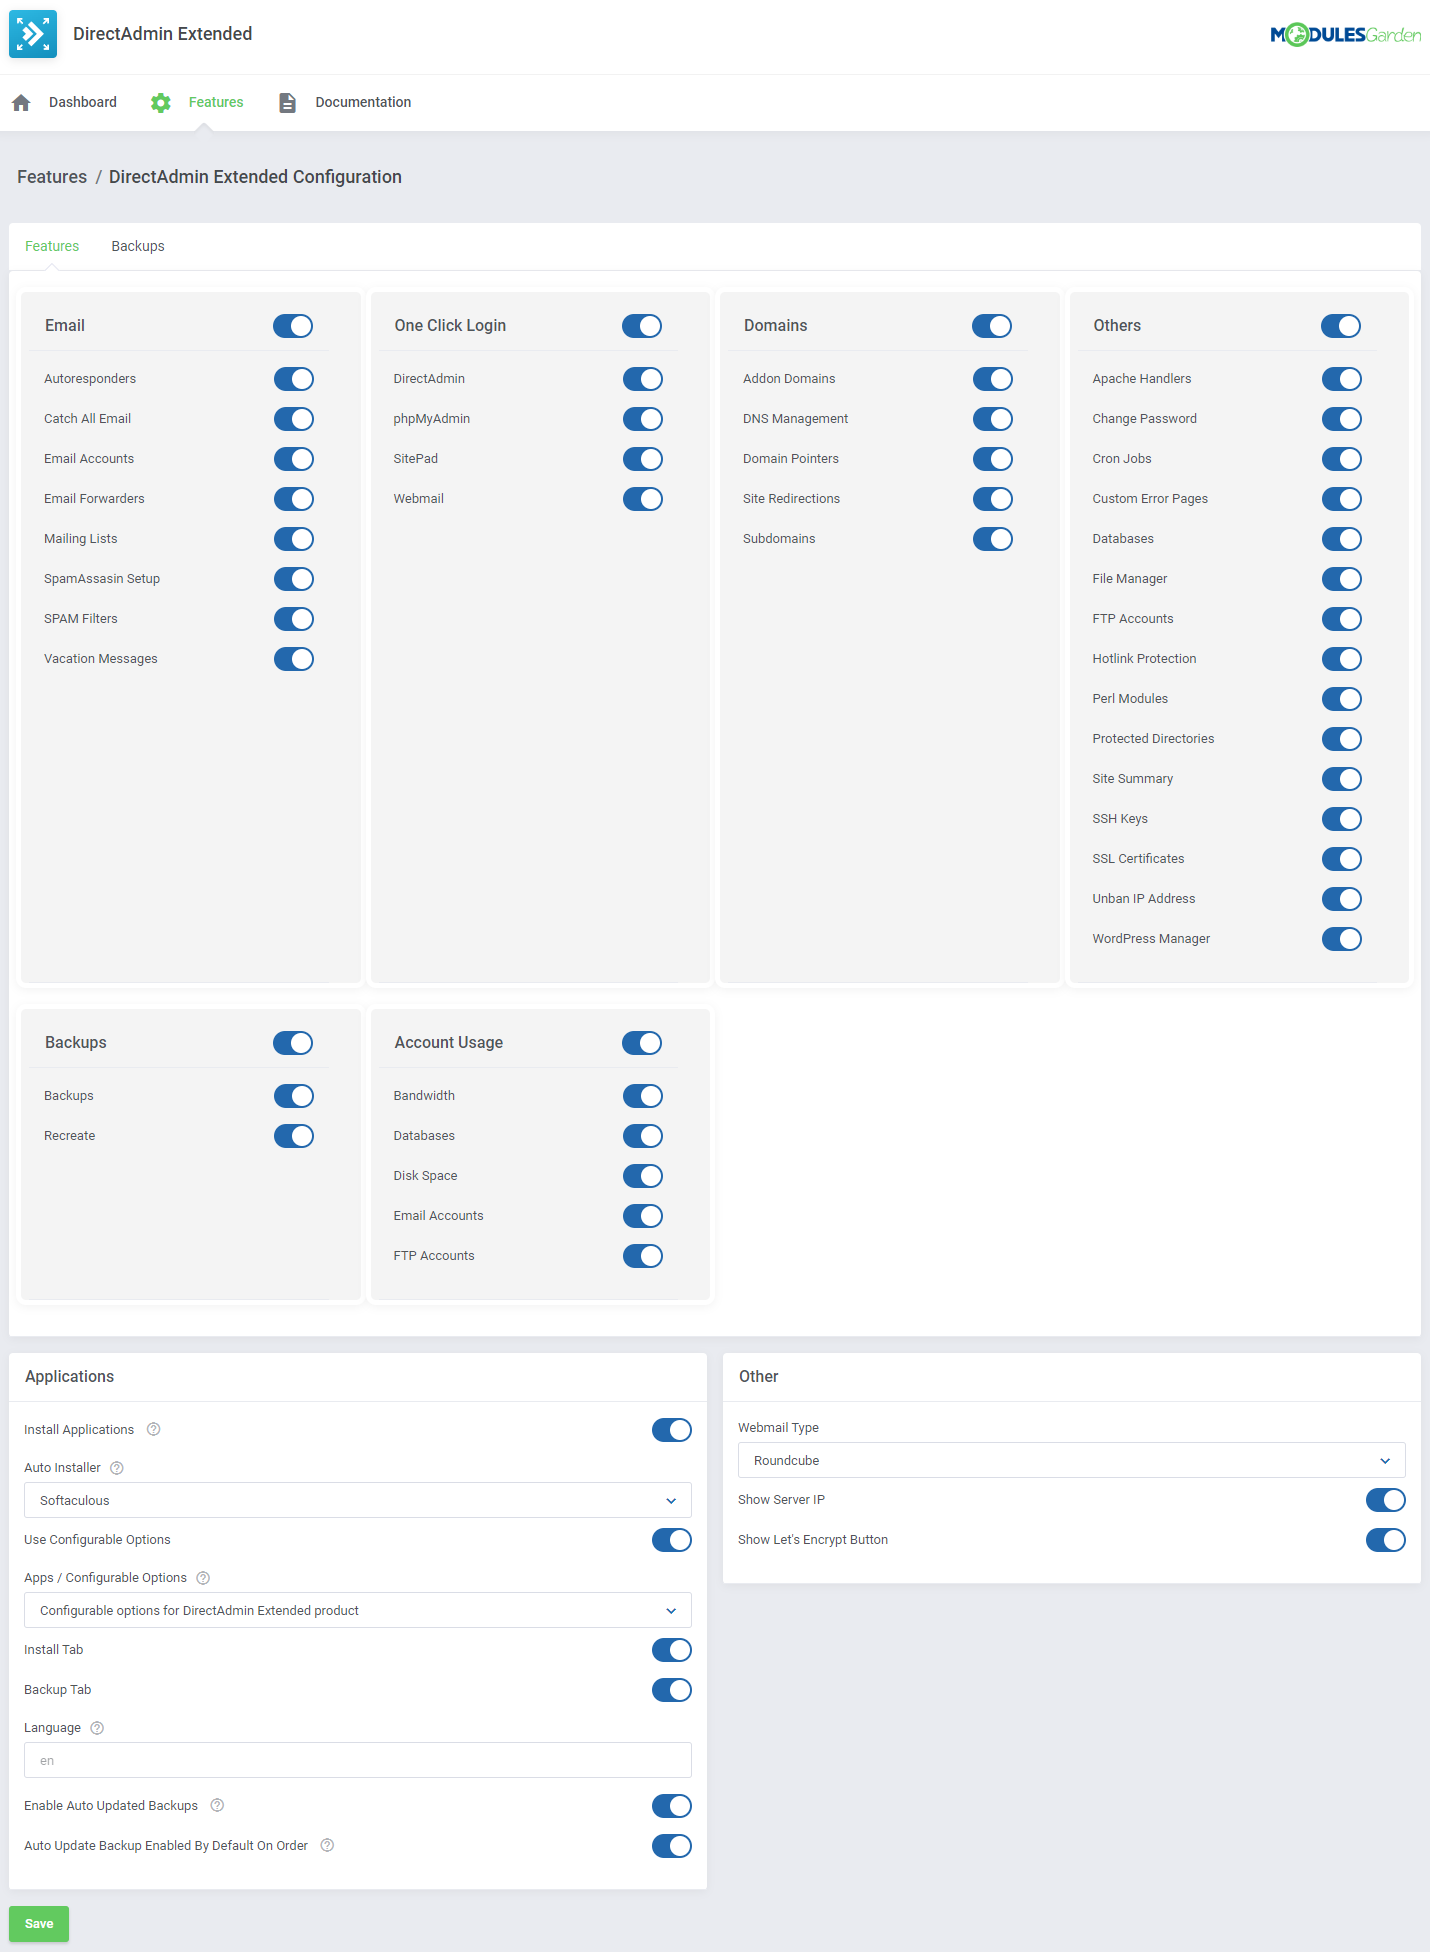
Task: Toggle Webmail one click login switch
Action: click(643, 499)
